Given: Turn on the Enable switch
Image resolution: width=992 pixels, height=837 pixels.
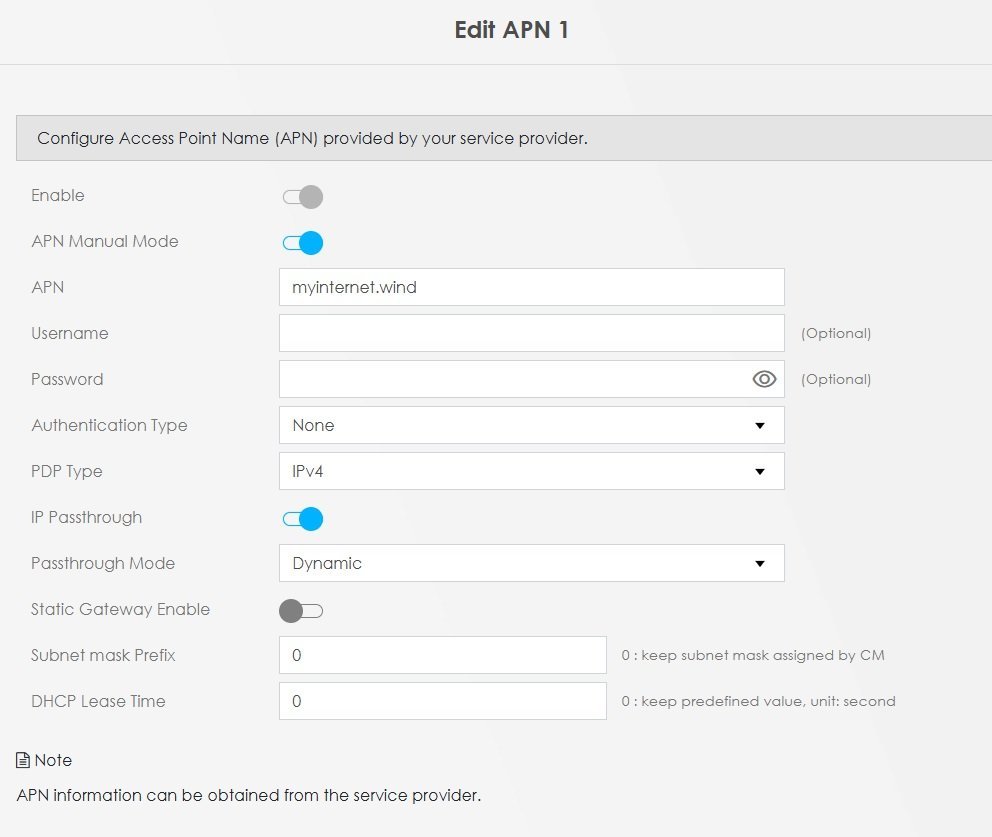Looking at the screenshot, I should (303, 196).
